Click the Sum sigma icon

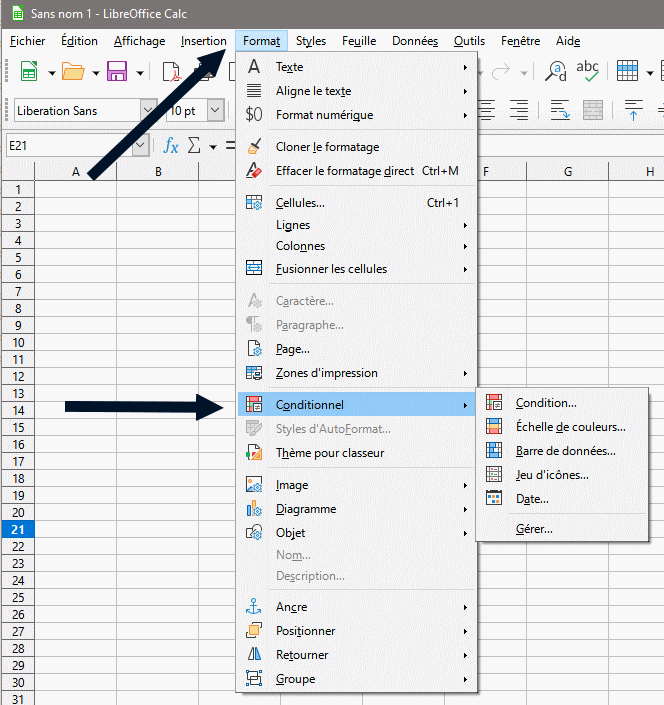(194, 146)
